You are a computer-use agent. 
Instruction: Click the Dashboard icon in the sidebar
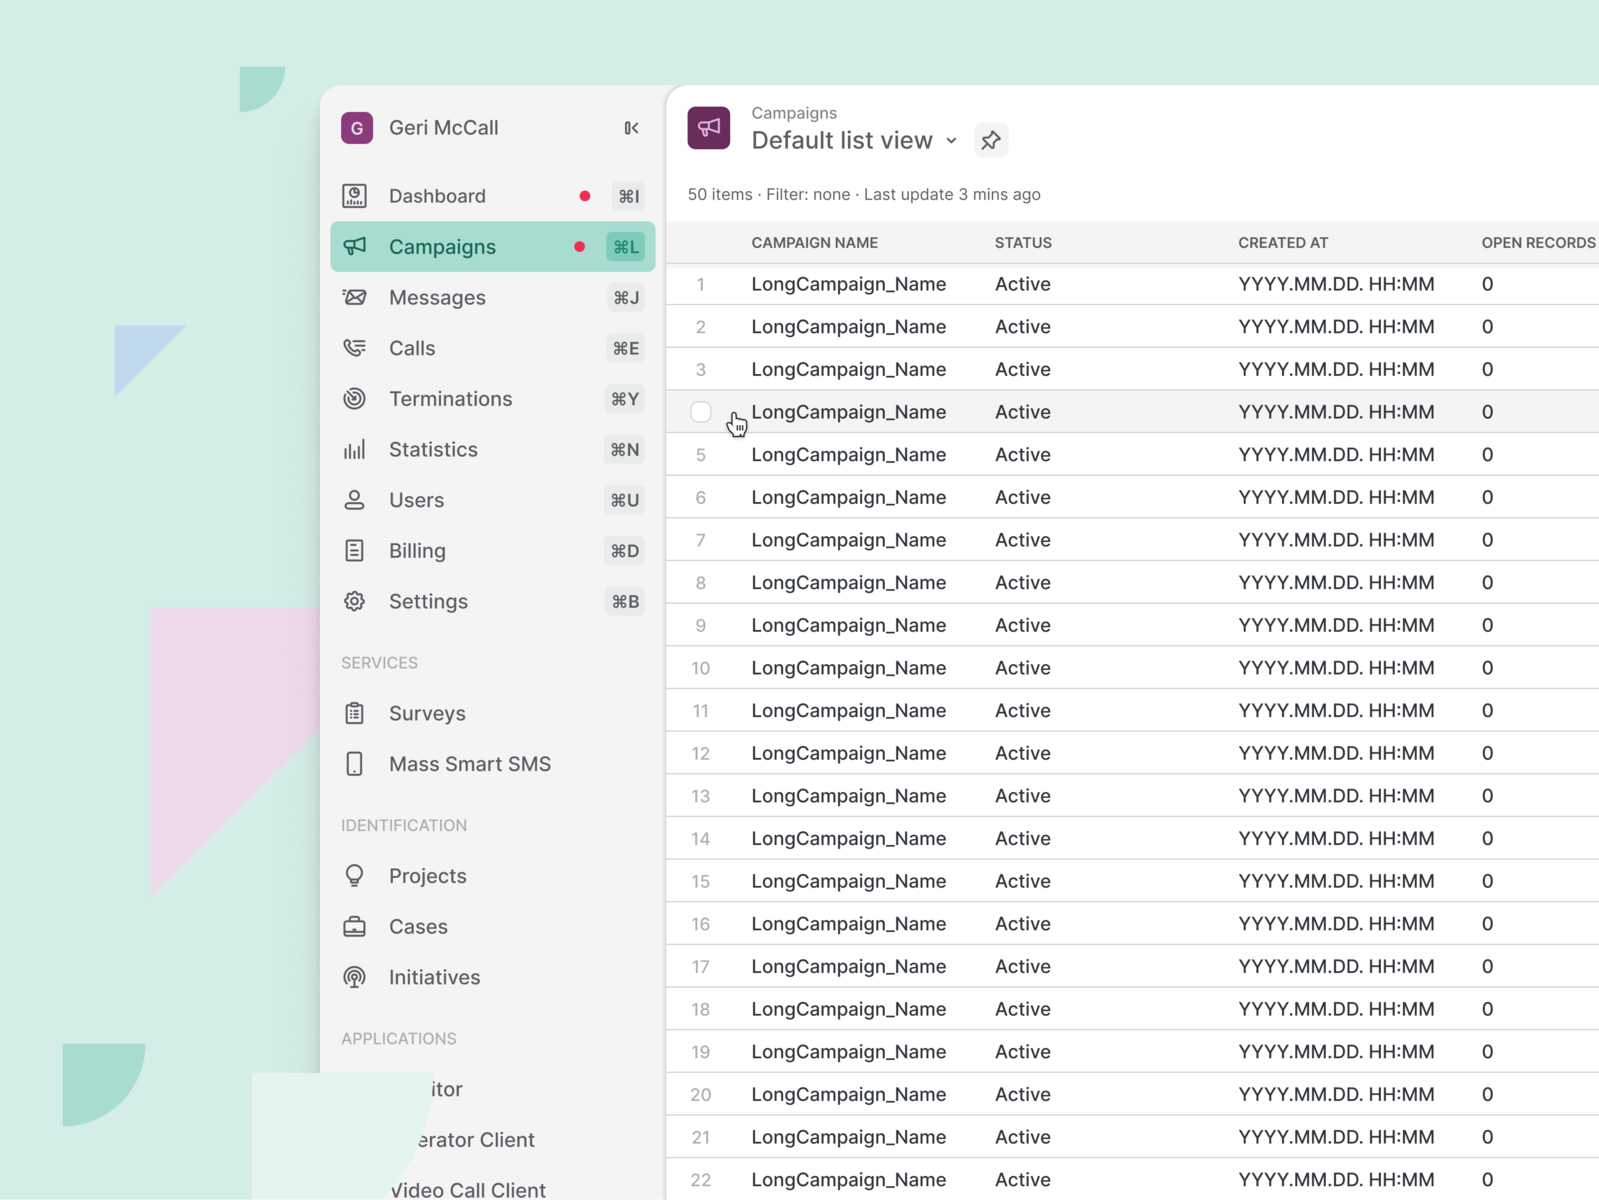click(355, 196)
